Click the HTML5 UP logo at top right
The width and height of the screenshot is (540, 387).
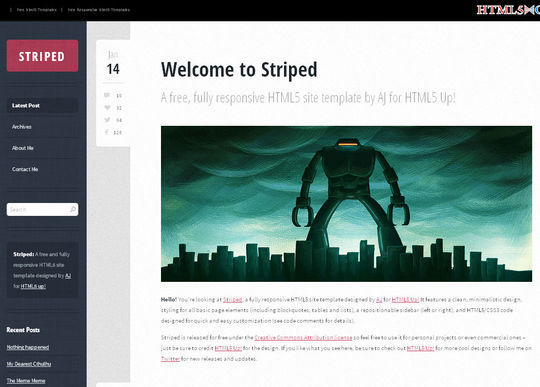click(x=508, y=10)
